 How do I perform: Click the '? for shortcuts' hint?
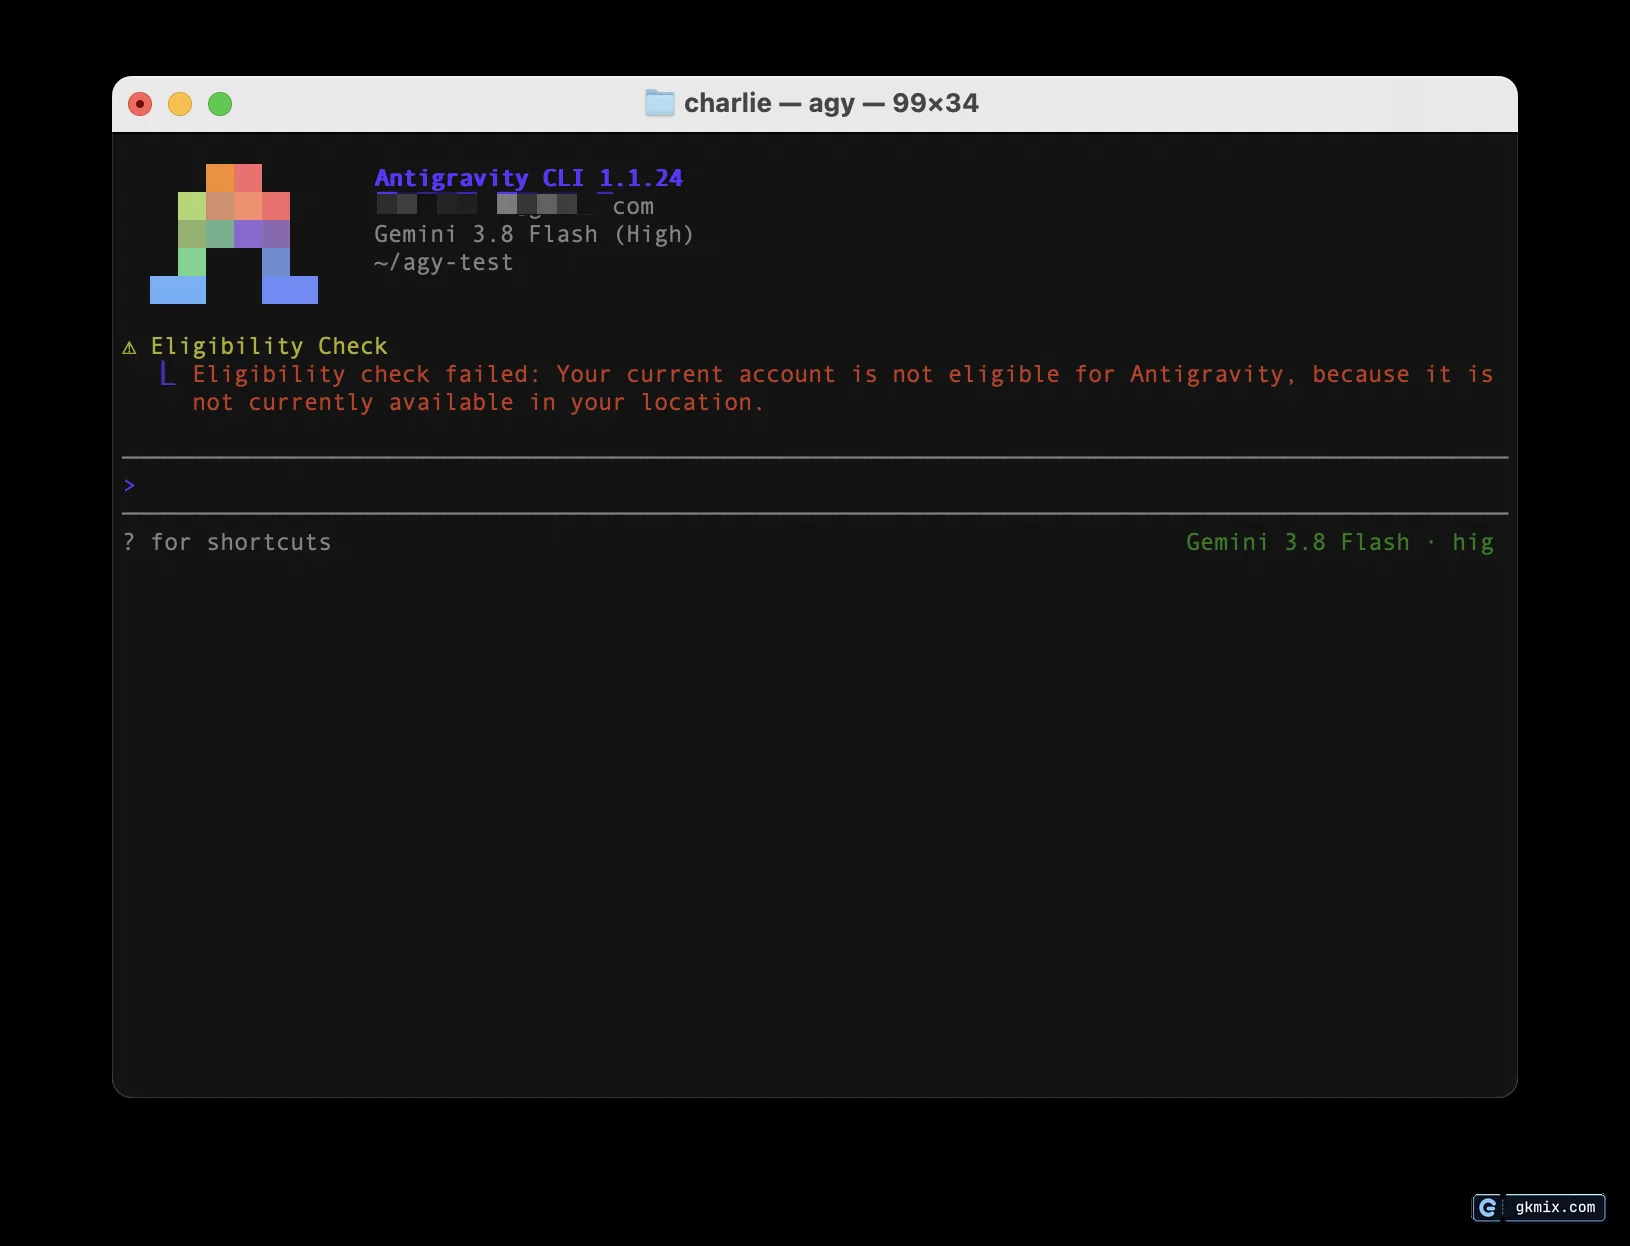tap(227, 542)
